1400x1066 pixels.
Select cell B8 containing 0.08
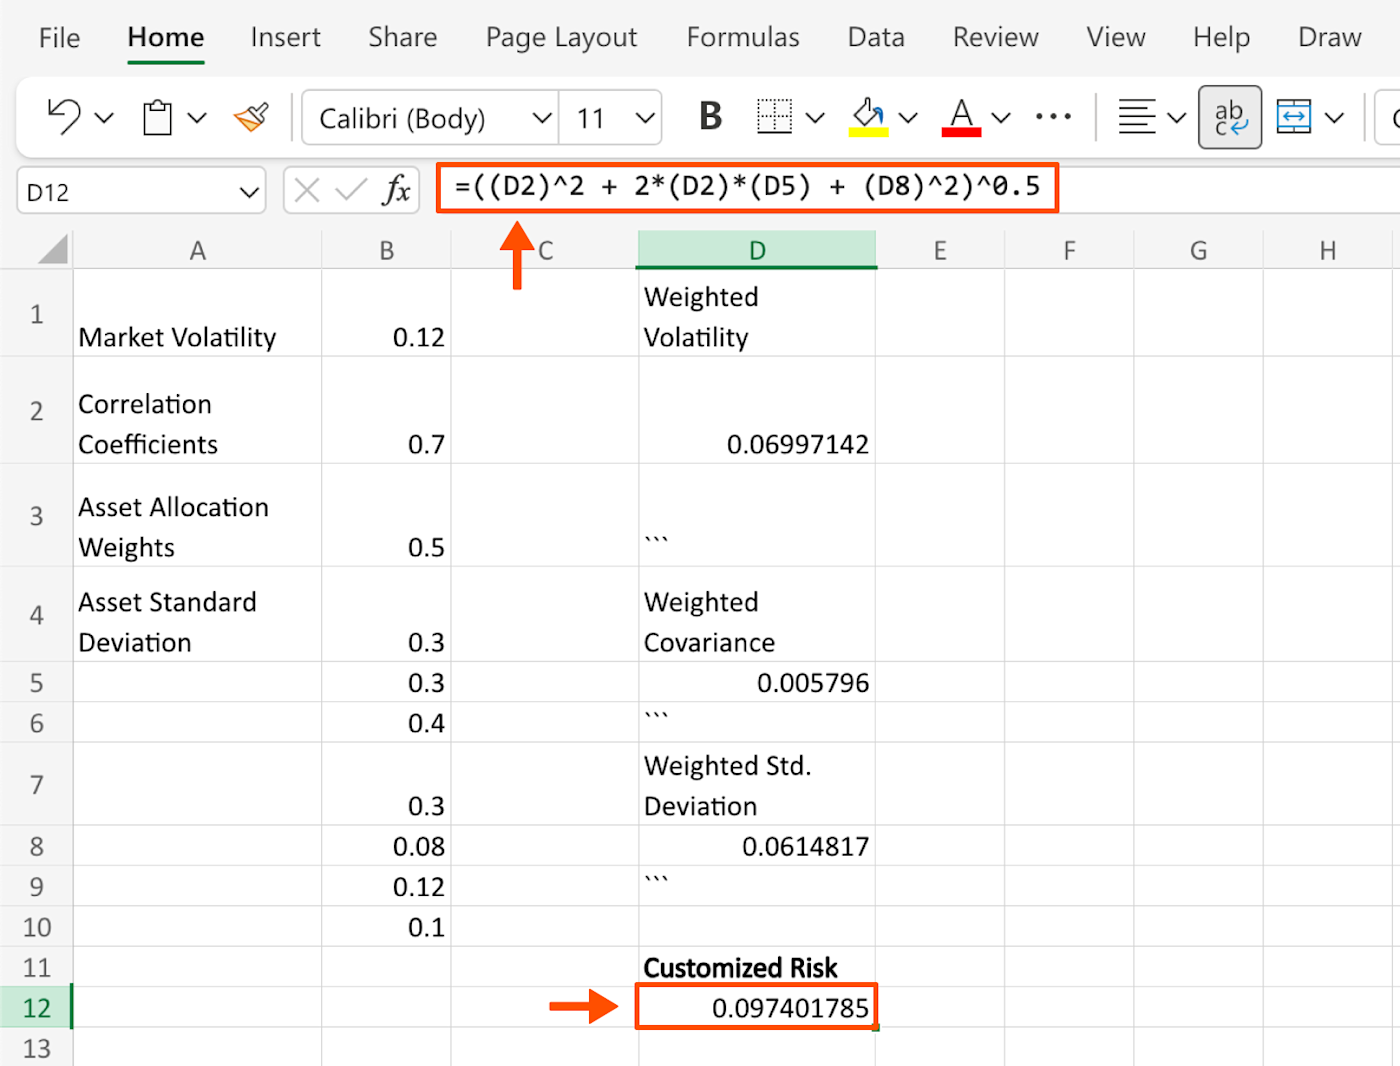point(386,846)
